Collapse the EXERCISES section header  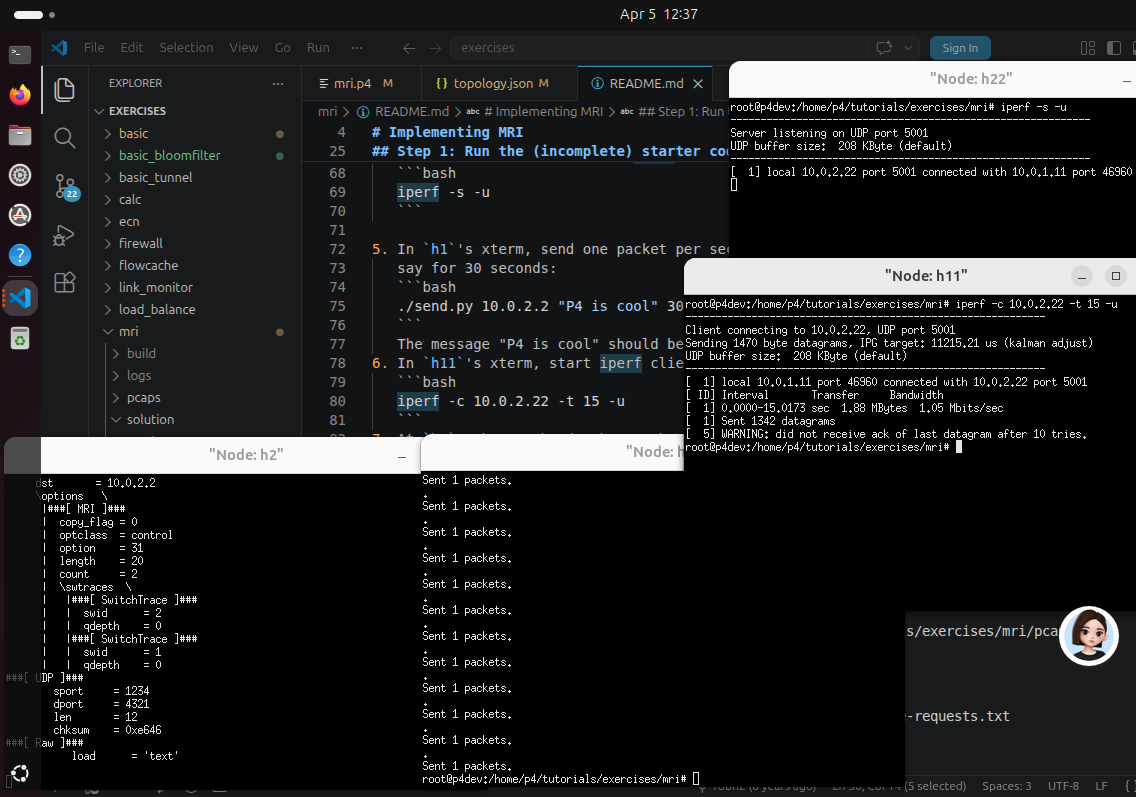196,111
